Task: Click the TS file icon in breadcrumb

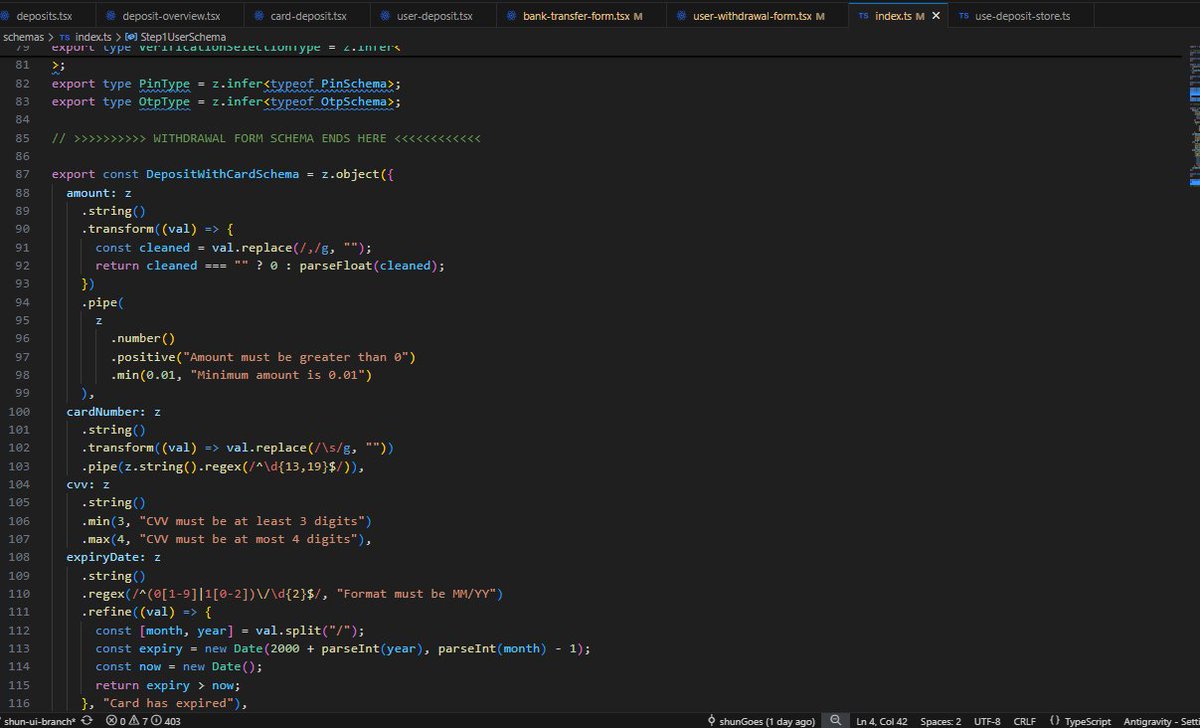Action: pyautogui.click(x=65, y=37)
